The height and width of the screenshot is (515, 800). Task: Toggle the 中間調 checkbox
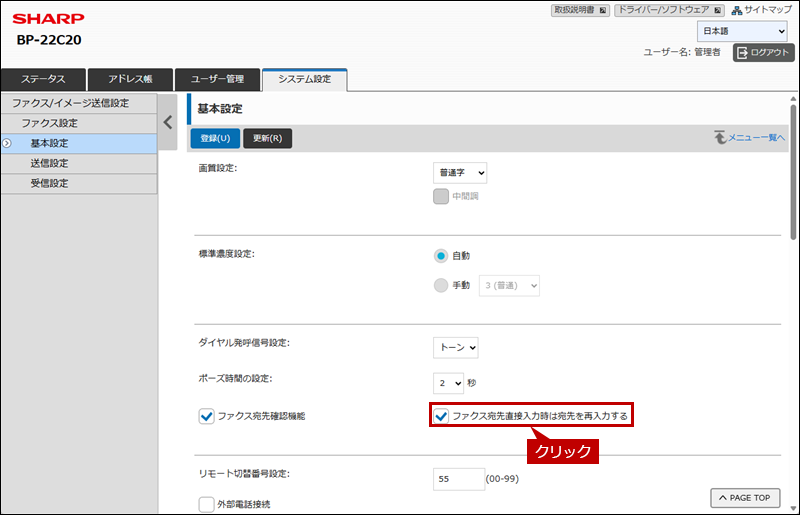[441, 196]
